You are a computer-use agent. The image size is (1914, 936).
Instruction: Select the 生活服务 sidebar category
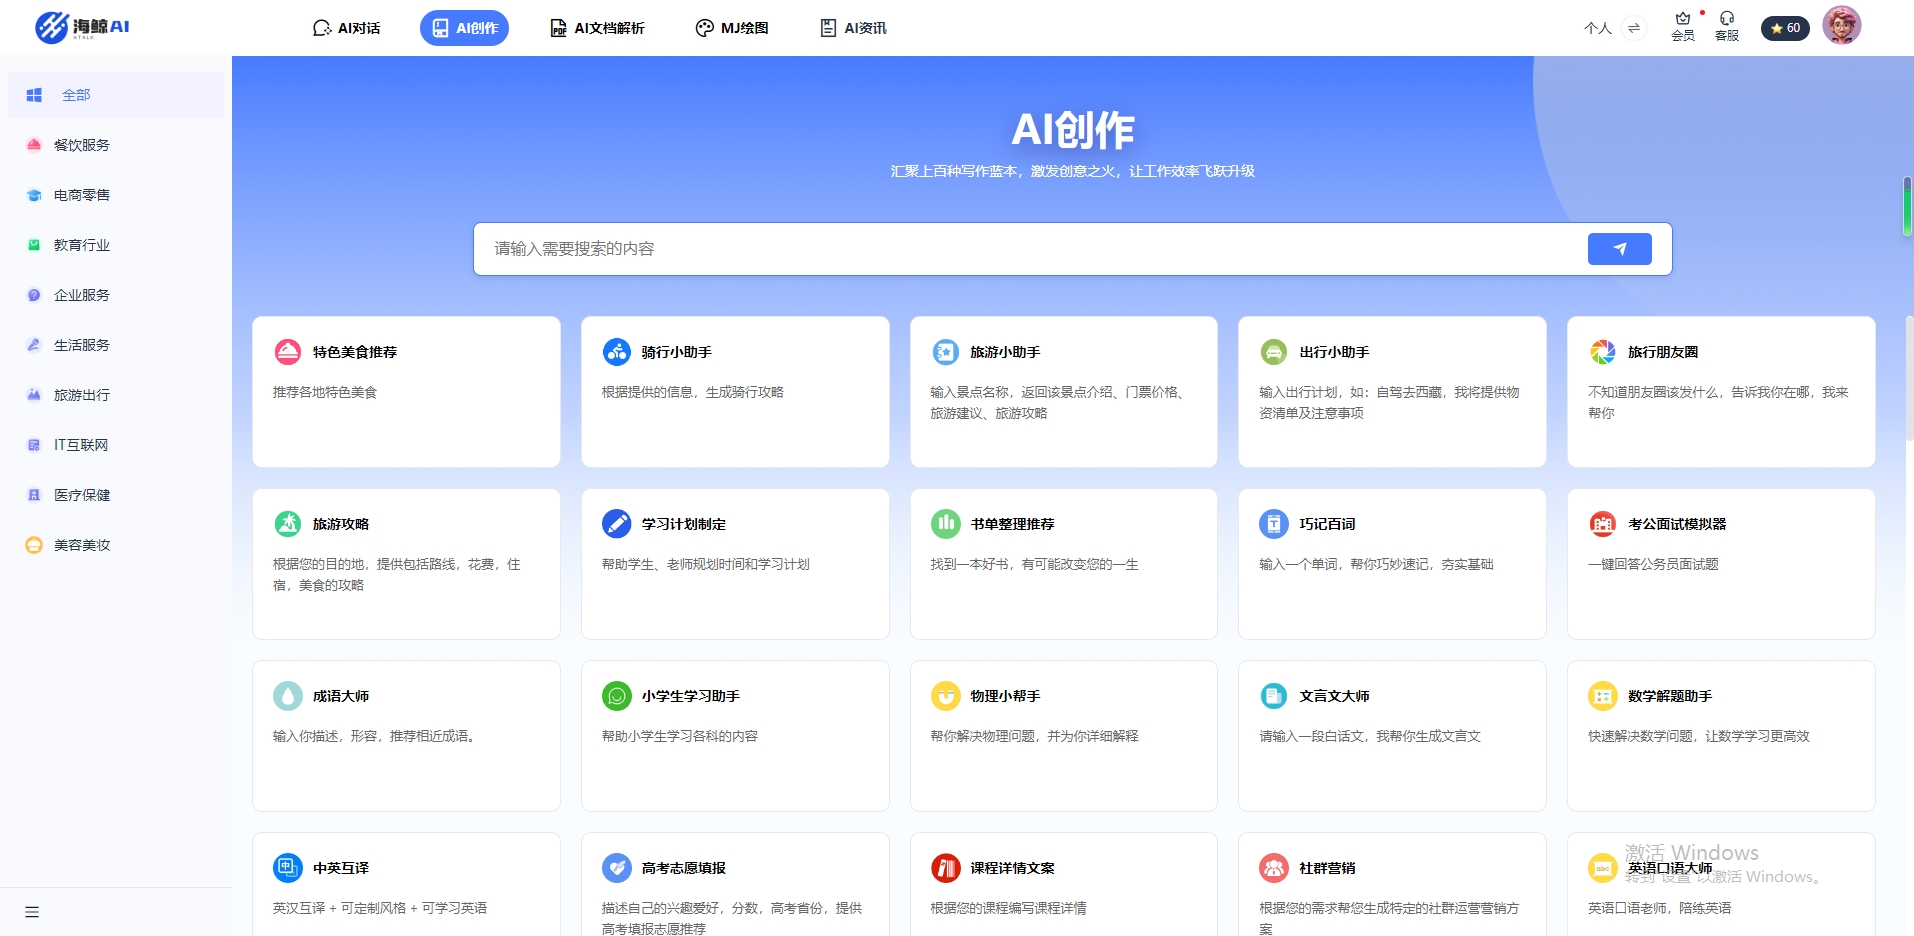(116, 345)
